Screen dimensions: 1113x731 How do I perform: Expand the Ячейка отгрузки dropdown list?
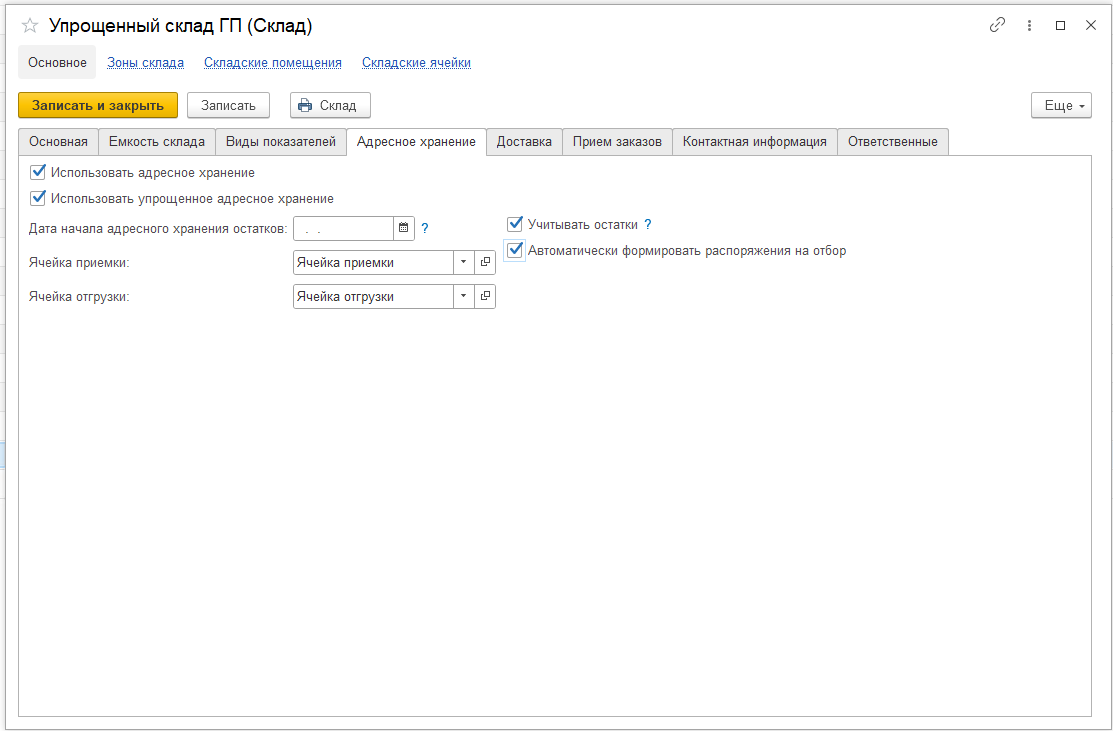[x=463, y=297]
